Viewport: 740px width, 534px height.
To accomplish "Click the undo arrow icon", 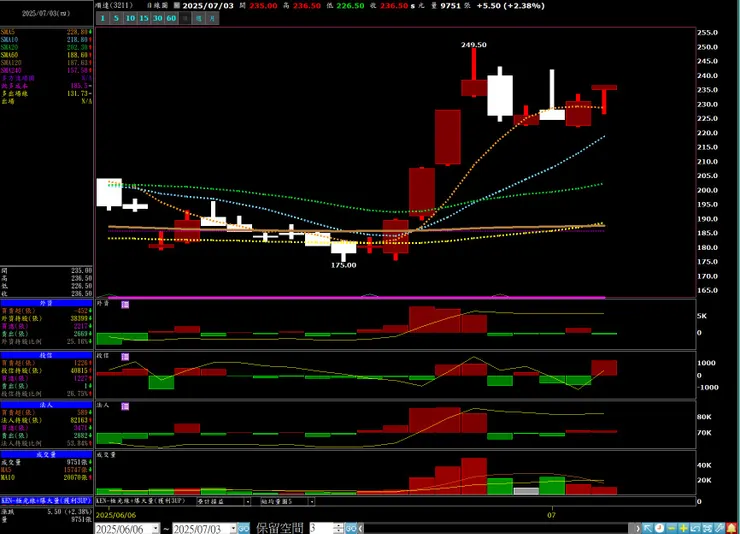I will pyautogui.click(x=695, y=528).
